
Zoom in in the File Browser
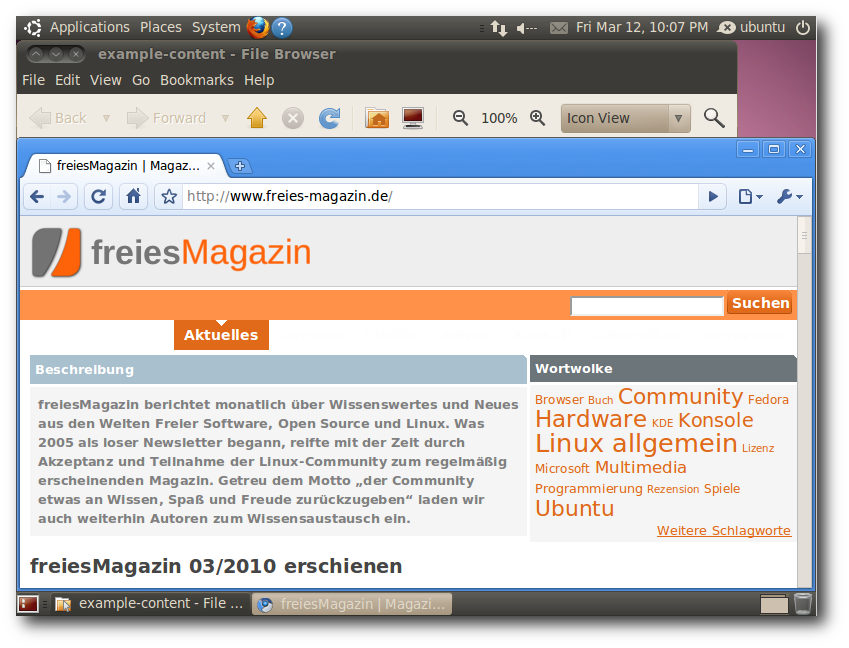coord(537,117)
